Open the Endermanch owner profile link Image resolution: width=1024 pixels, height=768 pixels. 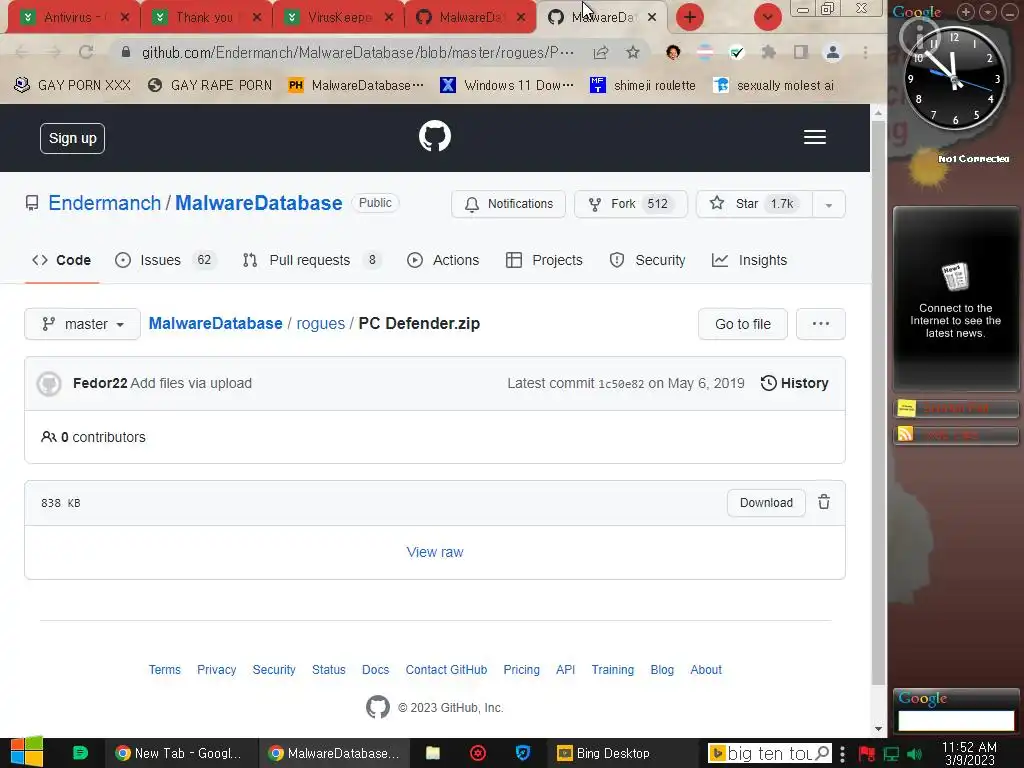point(104,203)
